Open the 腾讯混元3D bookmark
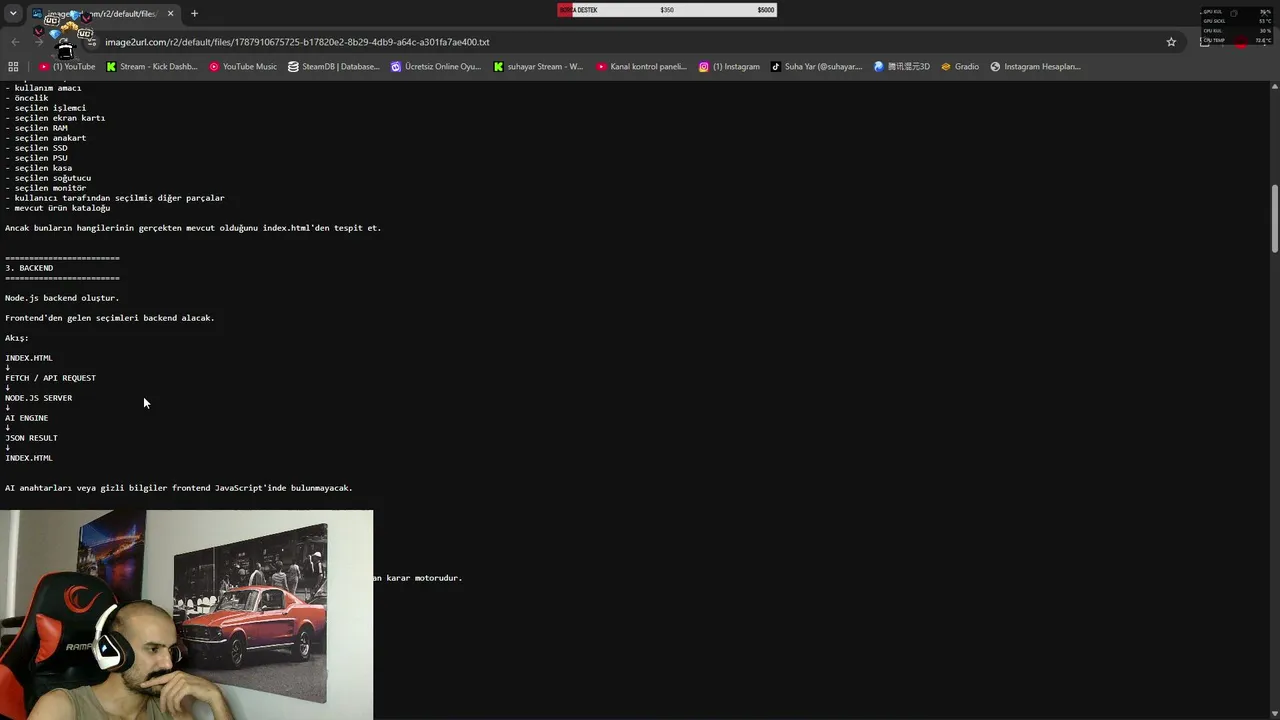1280x720 pixels. coord(902,67)
